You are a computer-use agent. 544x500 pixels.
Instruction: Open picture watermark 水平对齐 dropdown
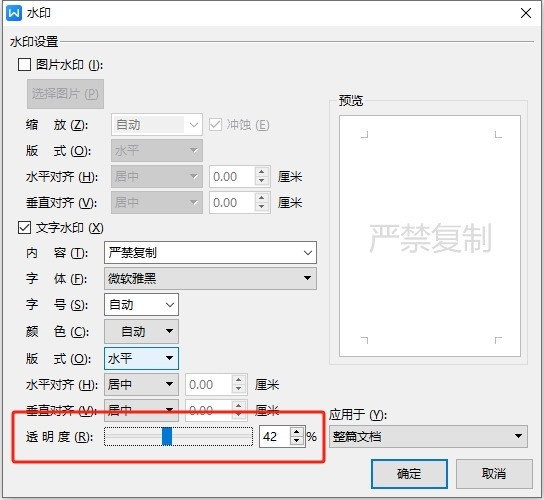click(157, 177)
